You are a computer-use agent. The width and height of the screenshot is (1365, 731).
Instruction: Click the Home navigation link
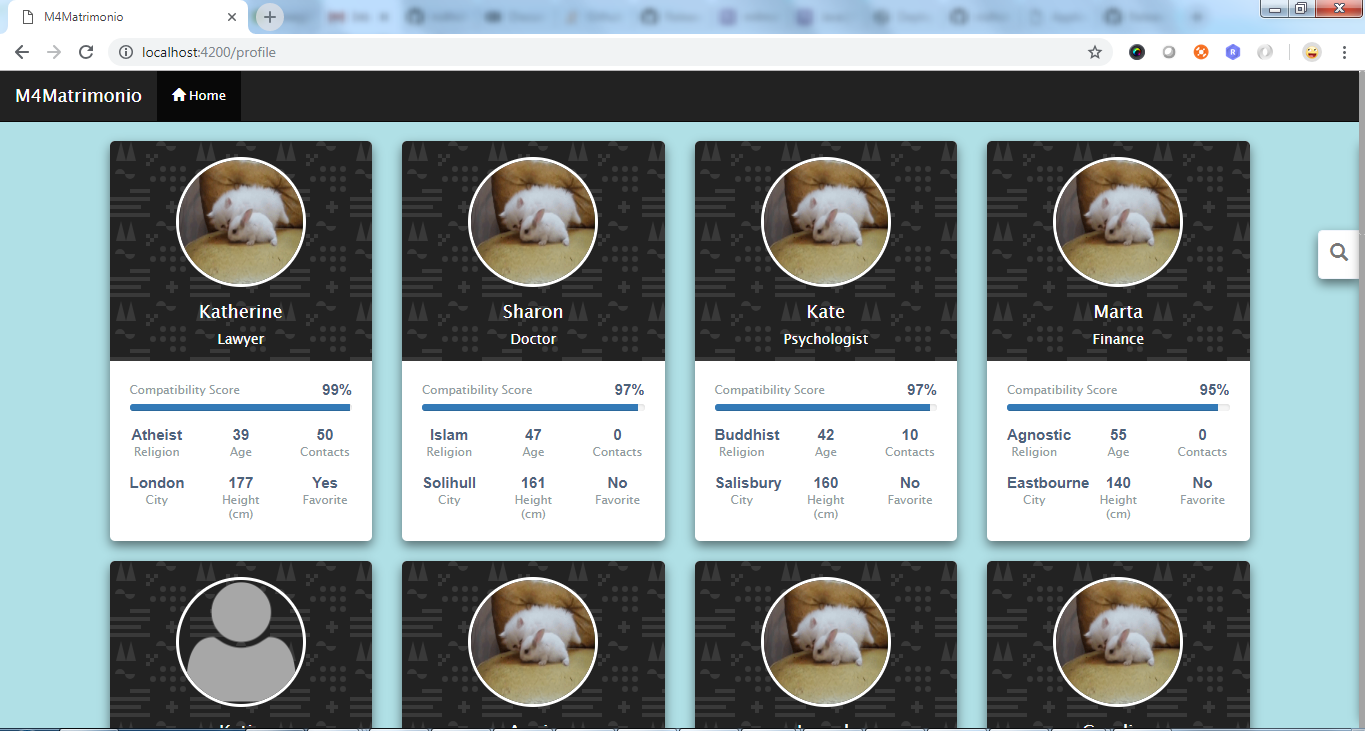coord(199,96)
